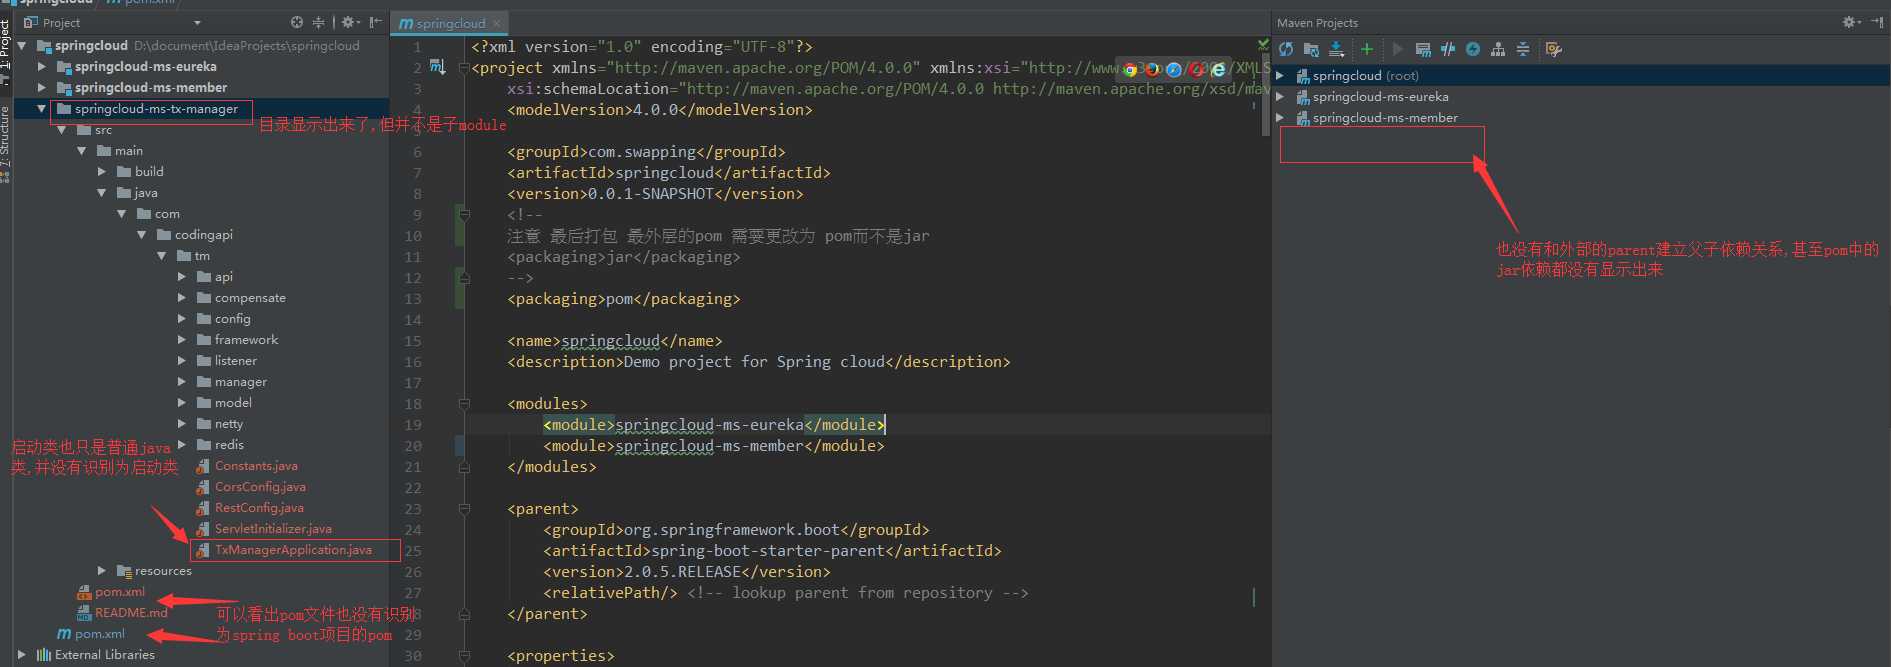Screen dimensions: 1891x667
Task: Open in Opera browser icon
Action: [x=1196, y=69]
